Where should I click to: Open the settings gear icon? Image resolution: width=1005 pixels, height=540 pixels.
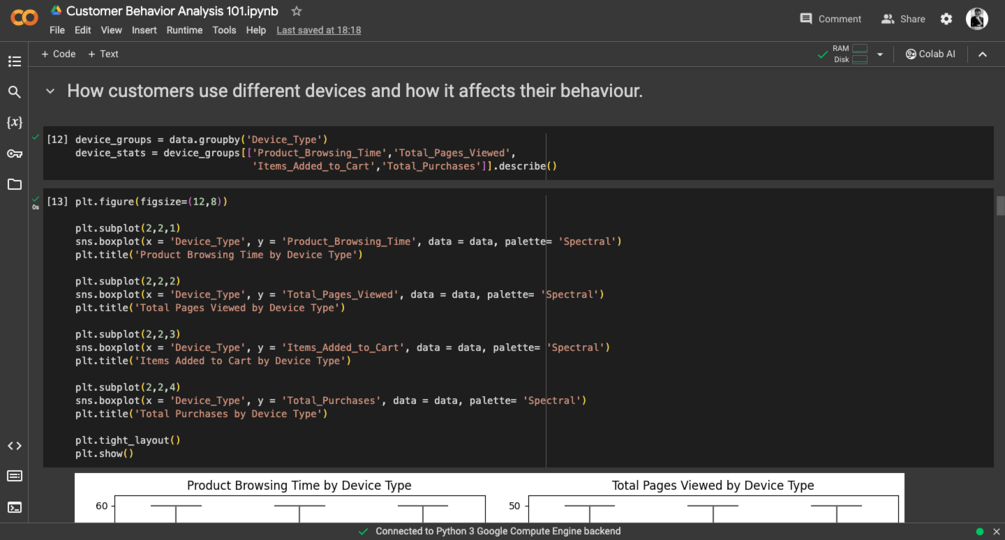click(946, 19)
